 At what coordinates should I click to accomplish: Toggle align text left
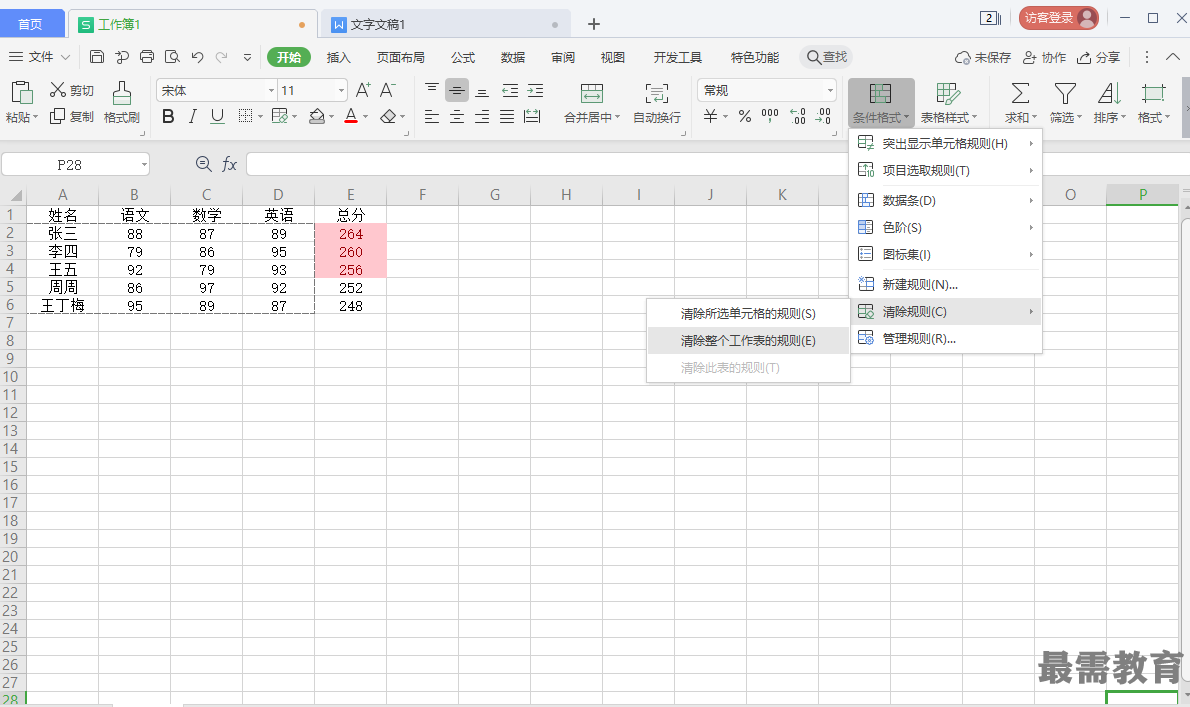[x=432, y=116]
